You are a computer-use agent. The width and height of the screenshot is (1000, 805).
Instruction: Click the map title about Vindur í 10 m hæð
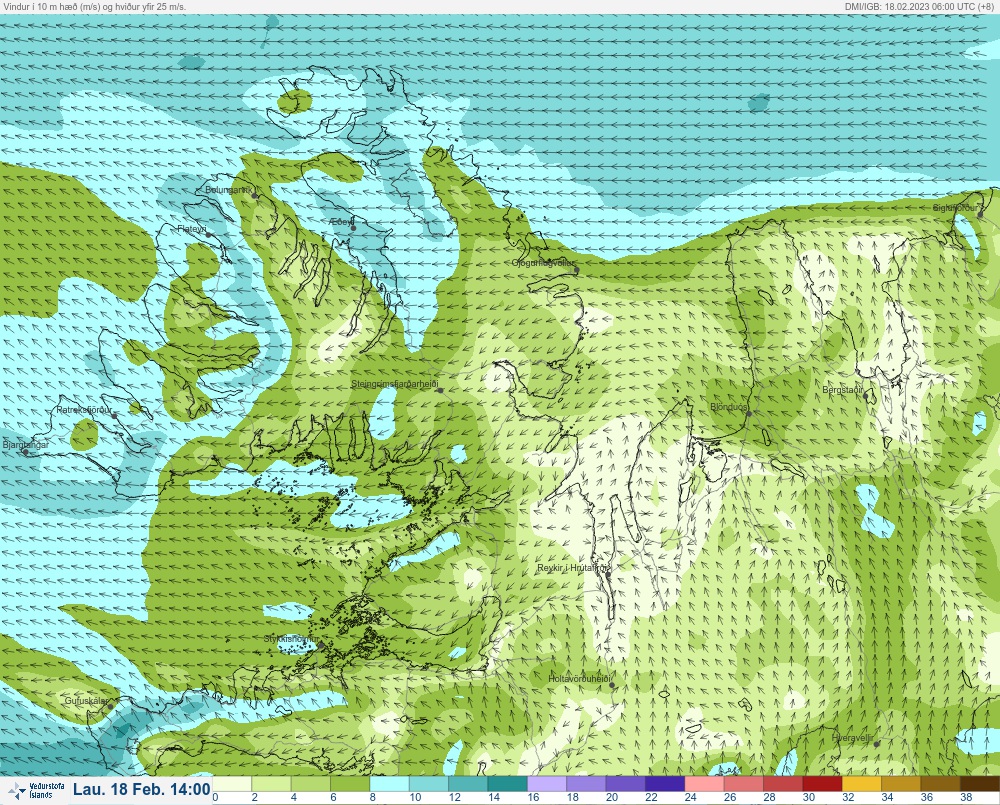[x=94, y=6]
